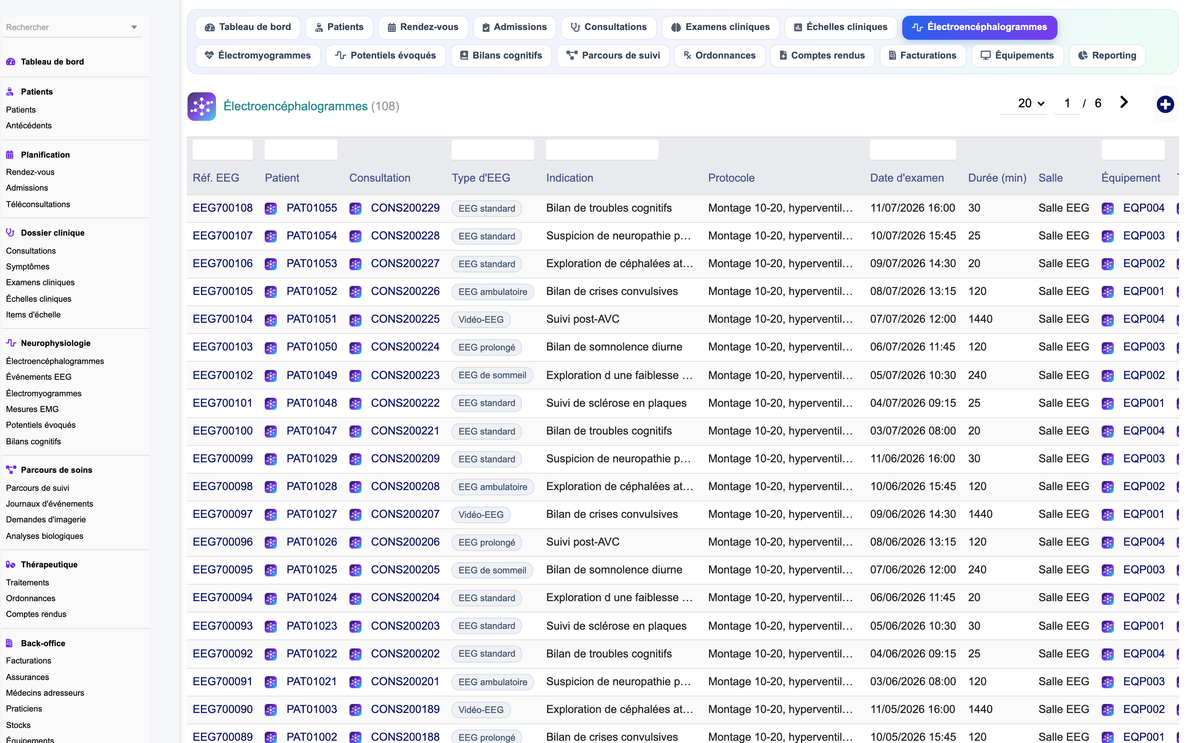Image resolution: width=1200 pixels, height=743 pixels.
Task: Switch to the Ordonnances tab
Action: pos(719,55)
